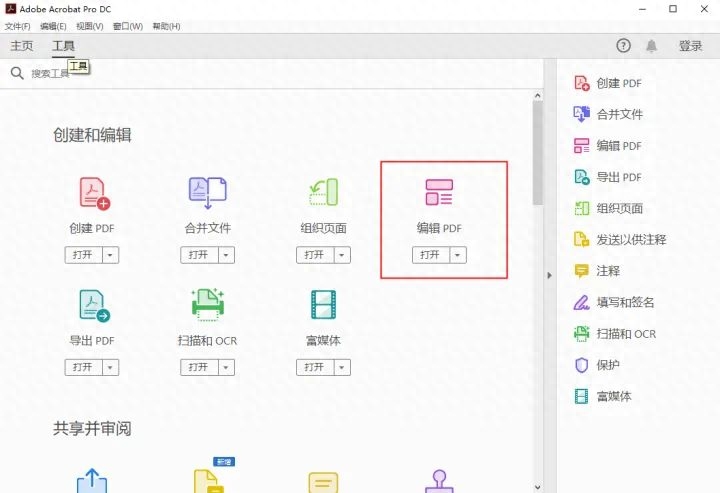Open the 文件(F) menu
The width and height of the screenshot is (720, 493).
click(17, 26)
